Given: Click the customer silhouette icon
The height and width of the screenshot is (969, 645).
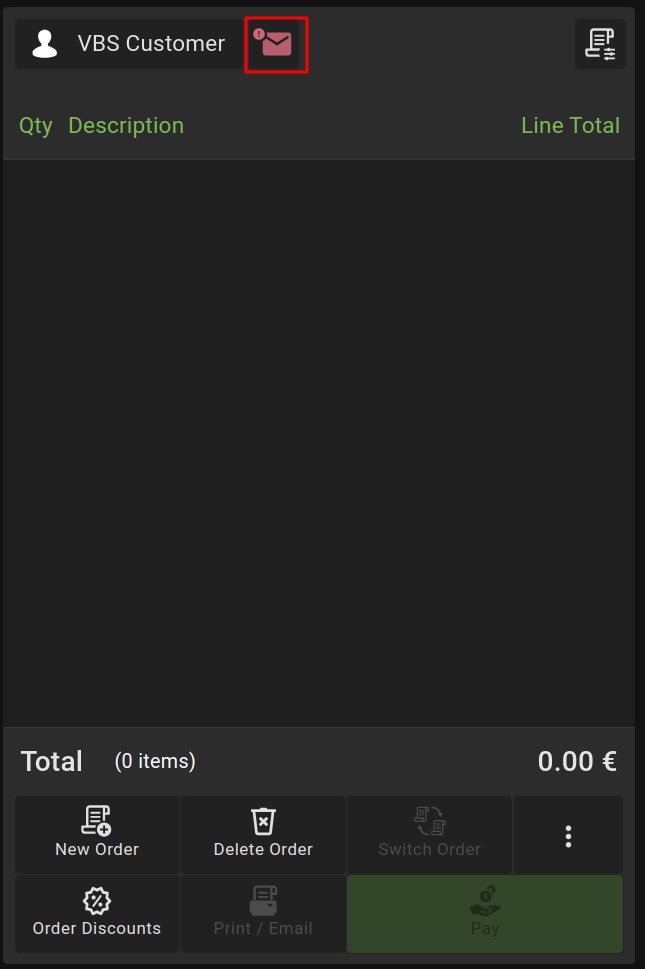Looking at the screenshot, I should point(44,44).
